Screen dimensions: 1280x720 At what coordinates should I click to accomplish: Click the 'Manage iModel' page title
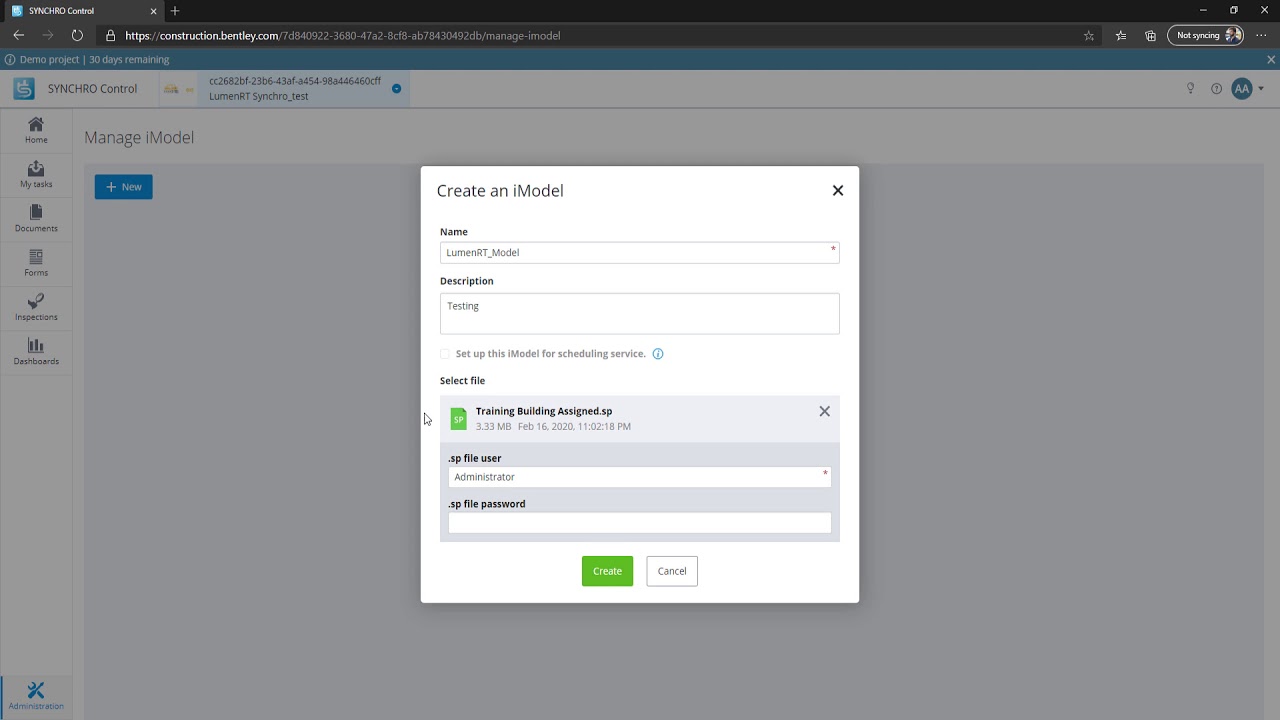click(x=139, y=137)
